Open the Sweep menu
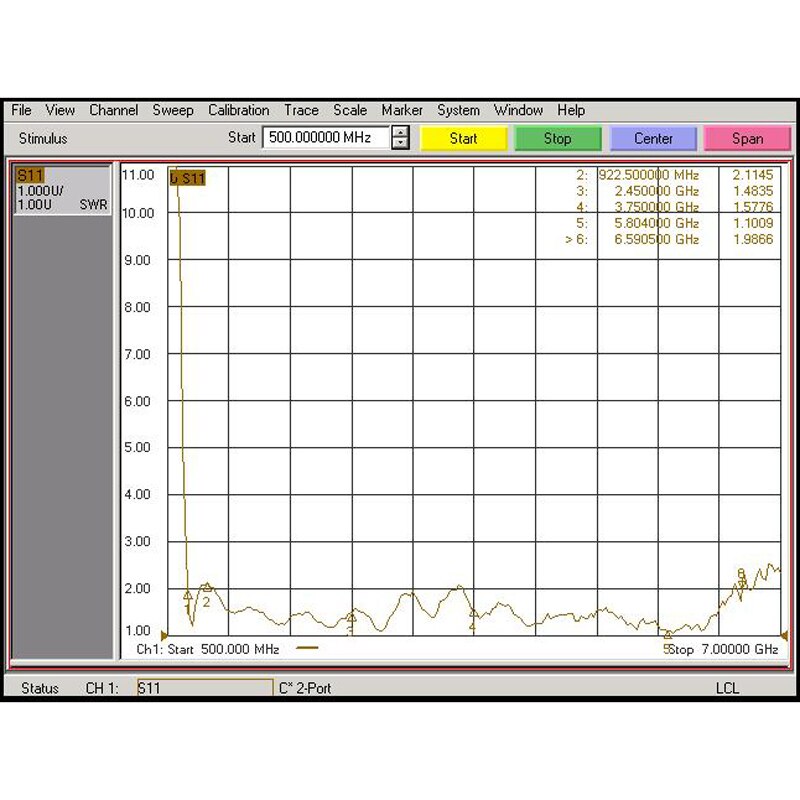The width and height of the screenshot is (800, 800). (173, 110)
